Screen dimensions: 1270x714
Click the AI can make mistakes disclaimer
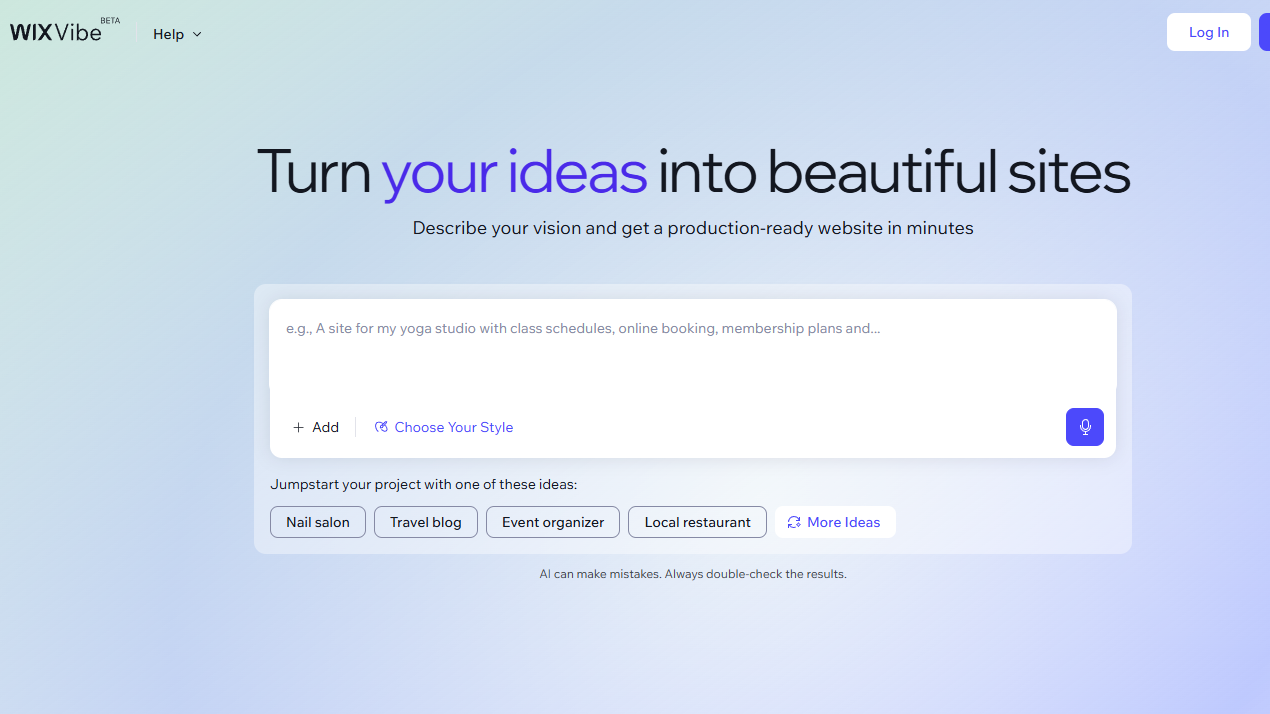[x=692, y=574]
